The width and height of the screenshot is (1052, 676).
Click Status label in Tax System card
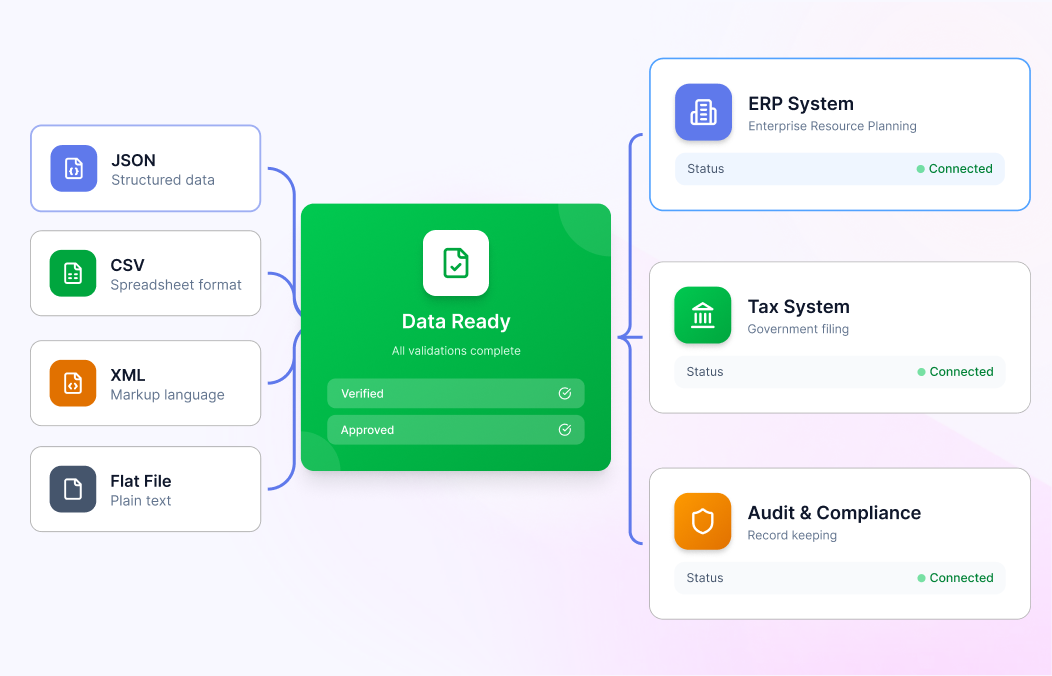click(705, 372)
